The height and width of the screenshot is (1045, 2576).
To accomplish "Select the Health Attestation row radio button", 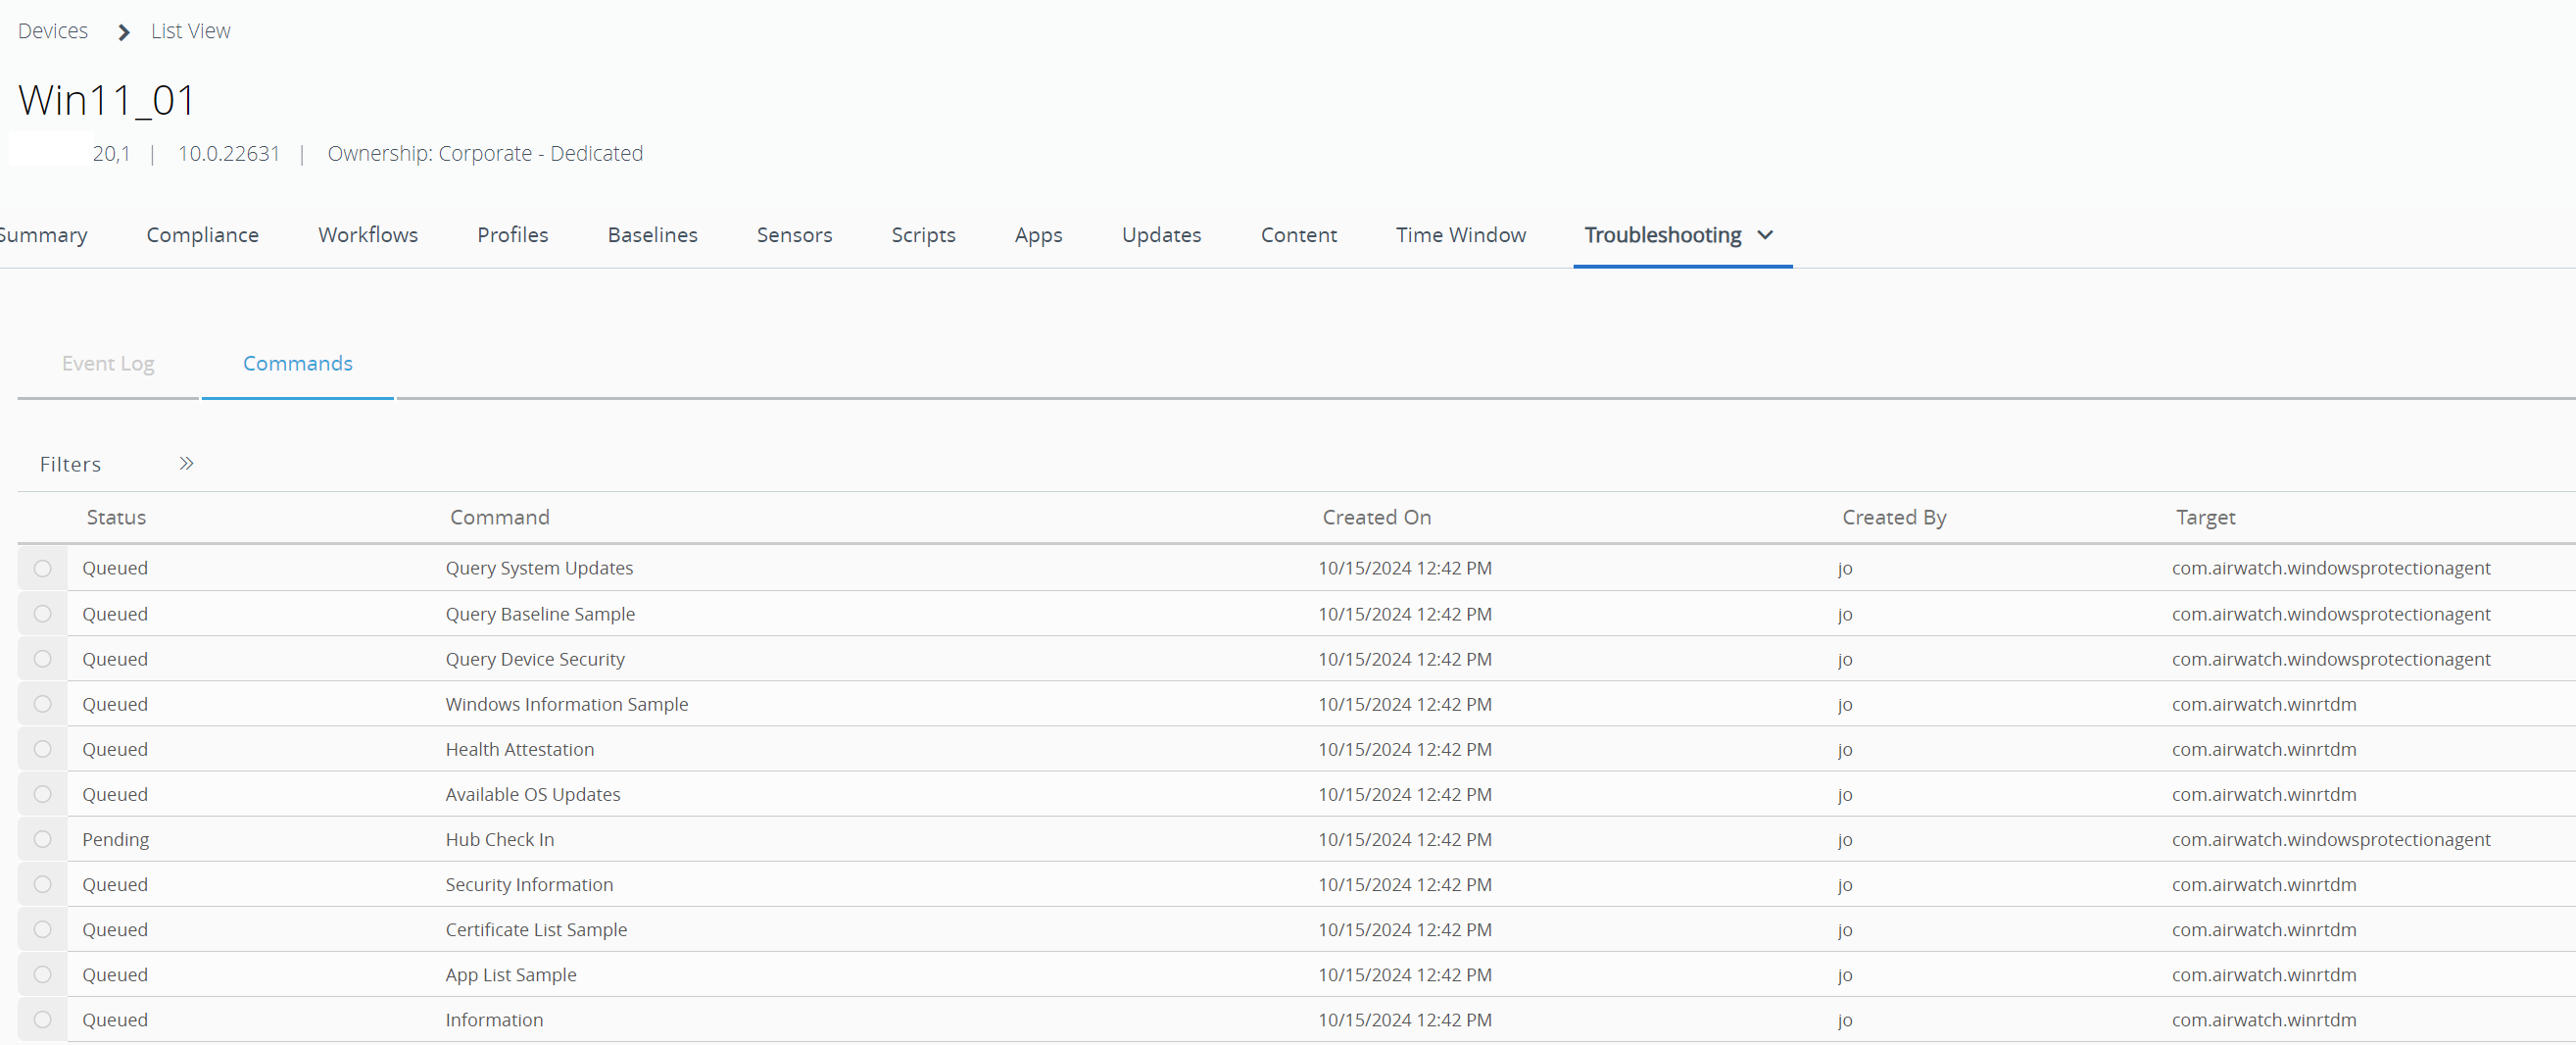I will tap(42, 749).
